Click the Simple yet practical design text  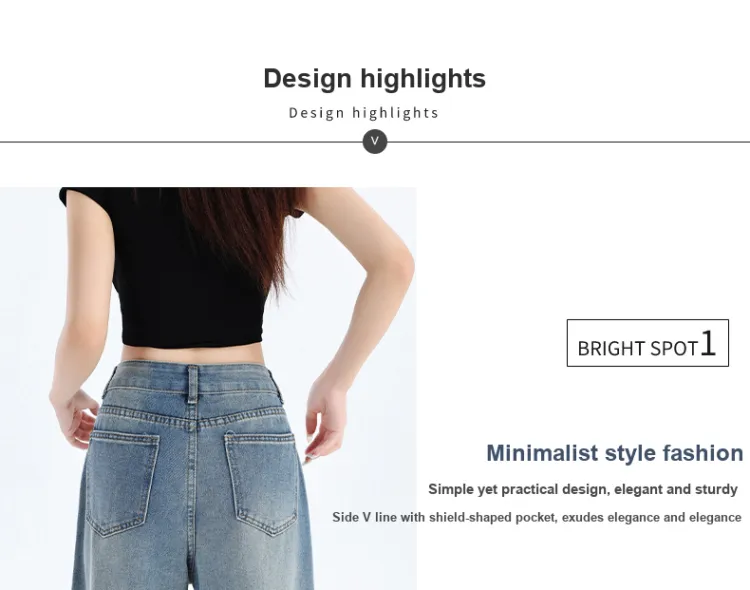coord(583,489)
